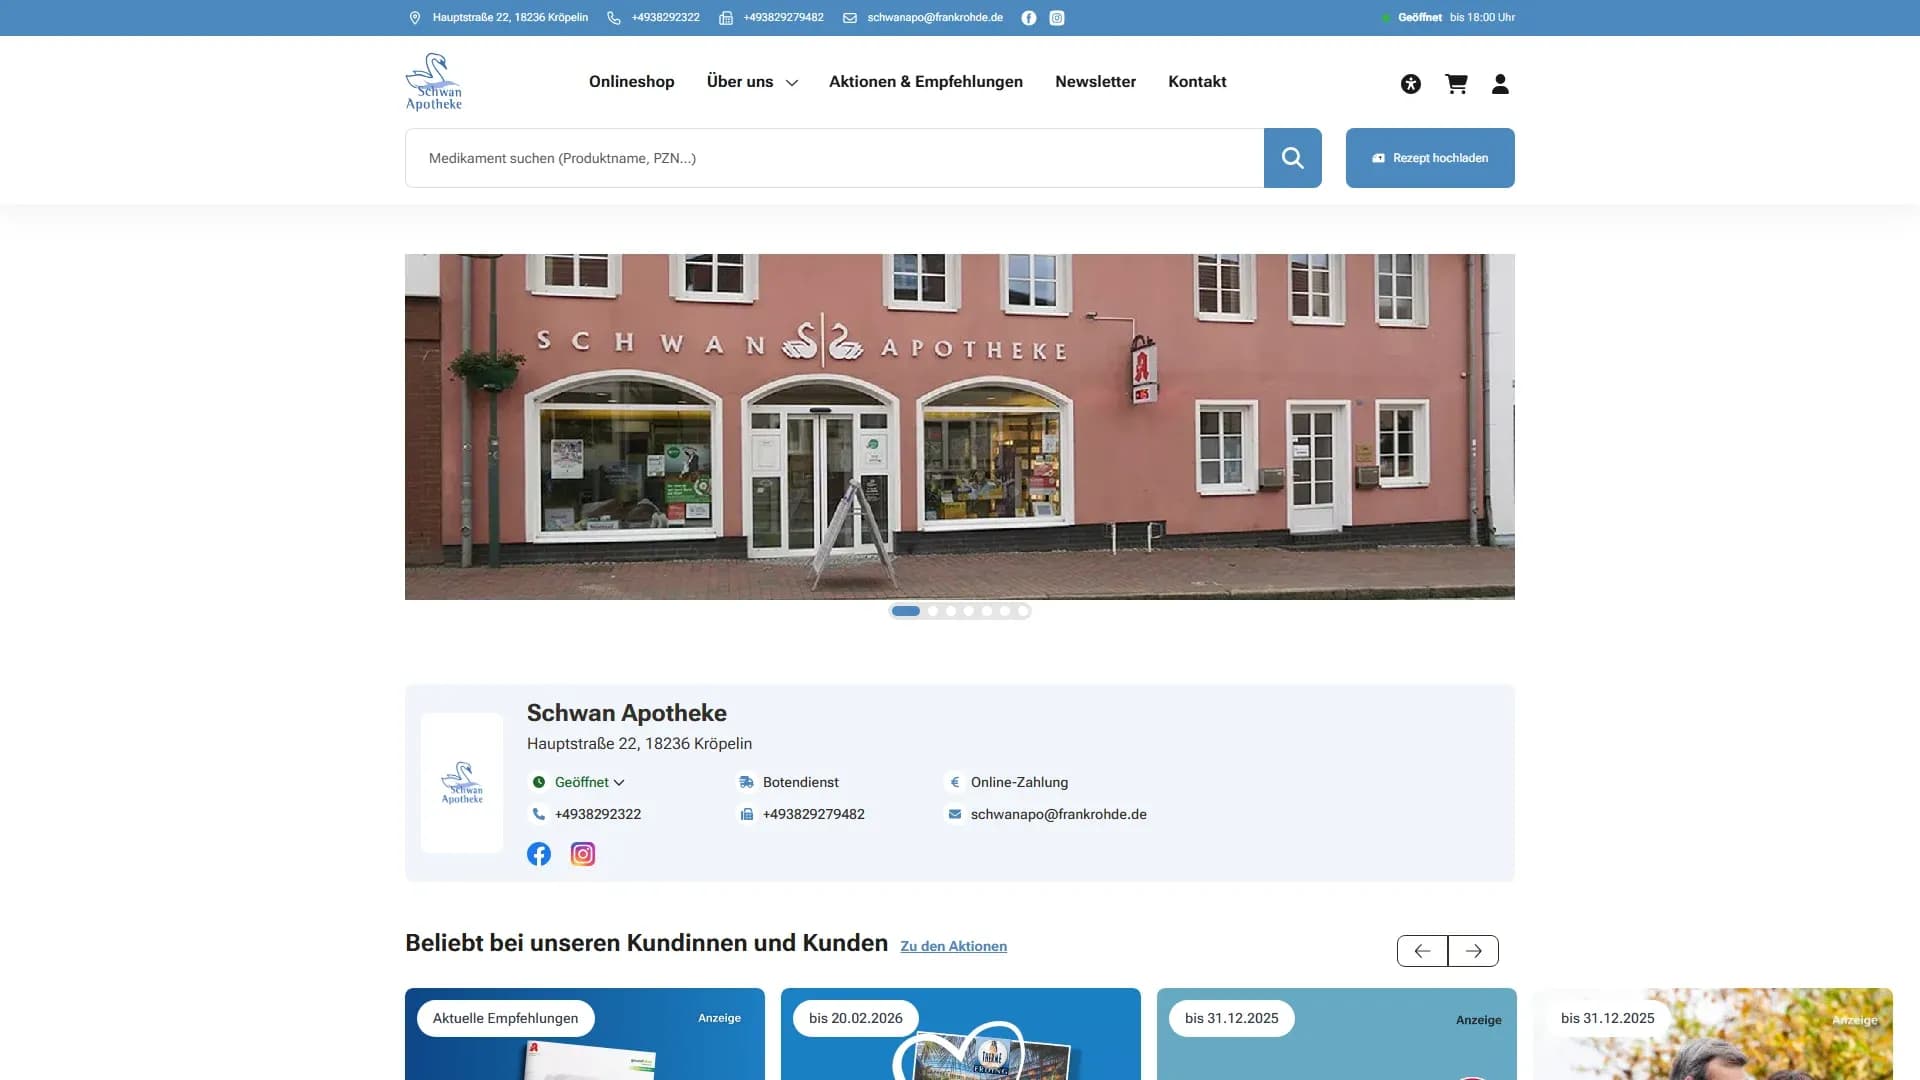Open the shopping cart
Image resolution: width=1920 pixels, height=1080 pixels.
[x=1456, y=84]
